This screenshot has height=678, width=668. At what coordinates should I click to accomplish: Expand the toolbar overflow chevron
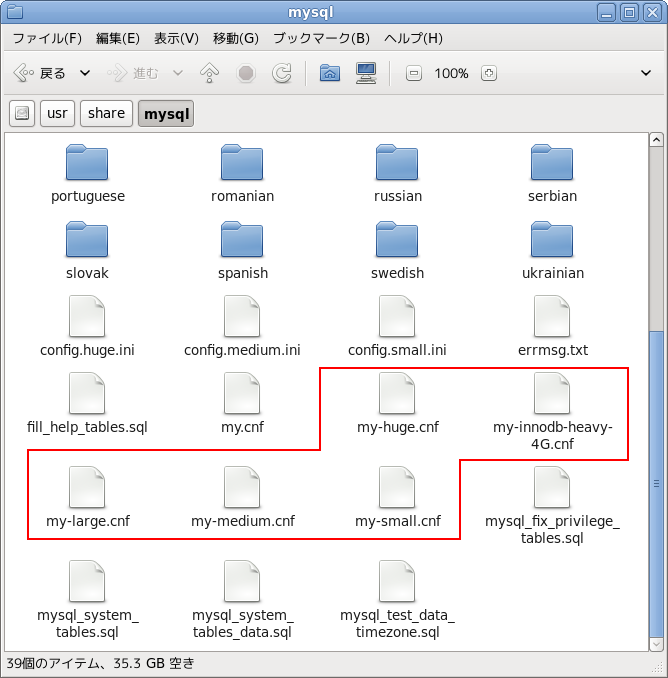646,73
